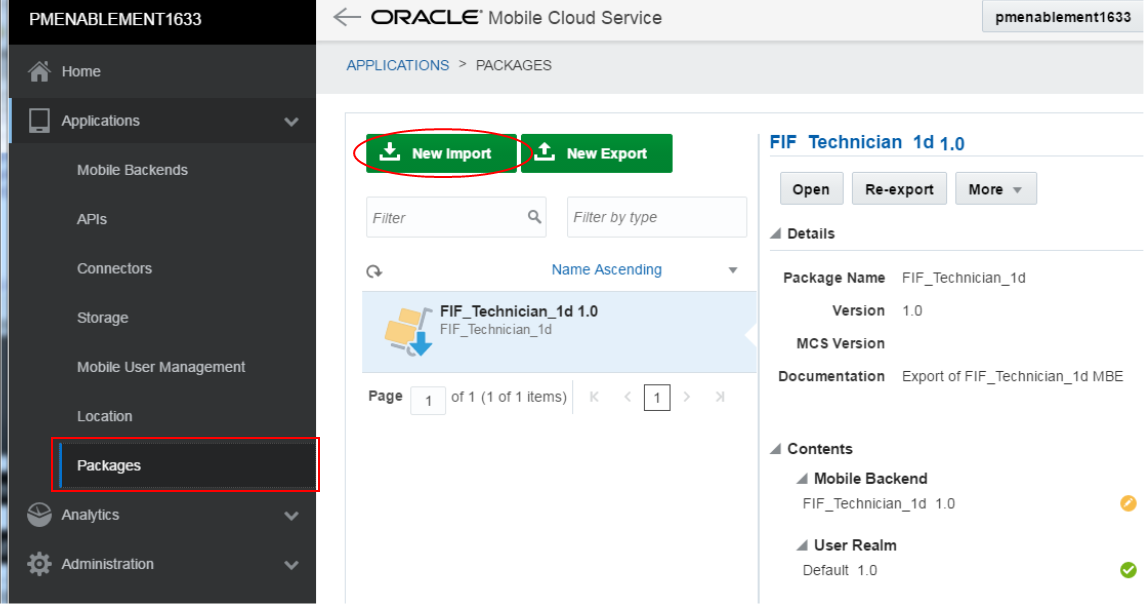Viewport: 1144px width, 604px height.
Task: Click the green checkmark status icon
Action: (1128, 570)
